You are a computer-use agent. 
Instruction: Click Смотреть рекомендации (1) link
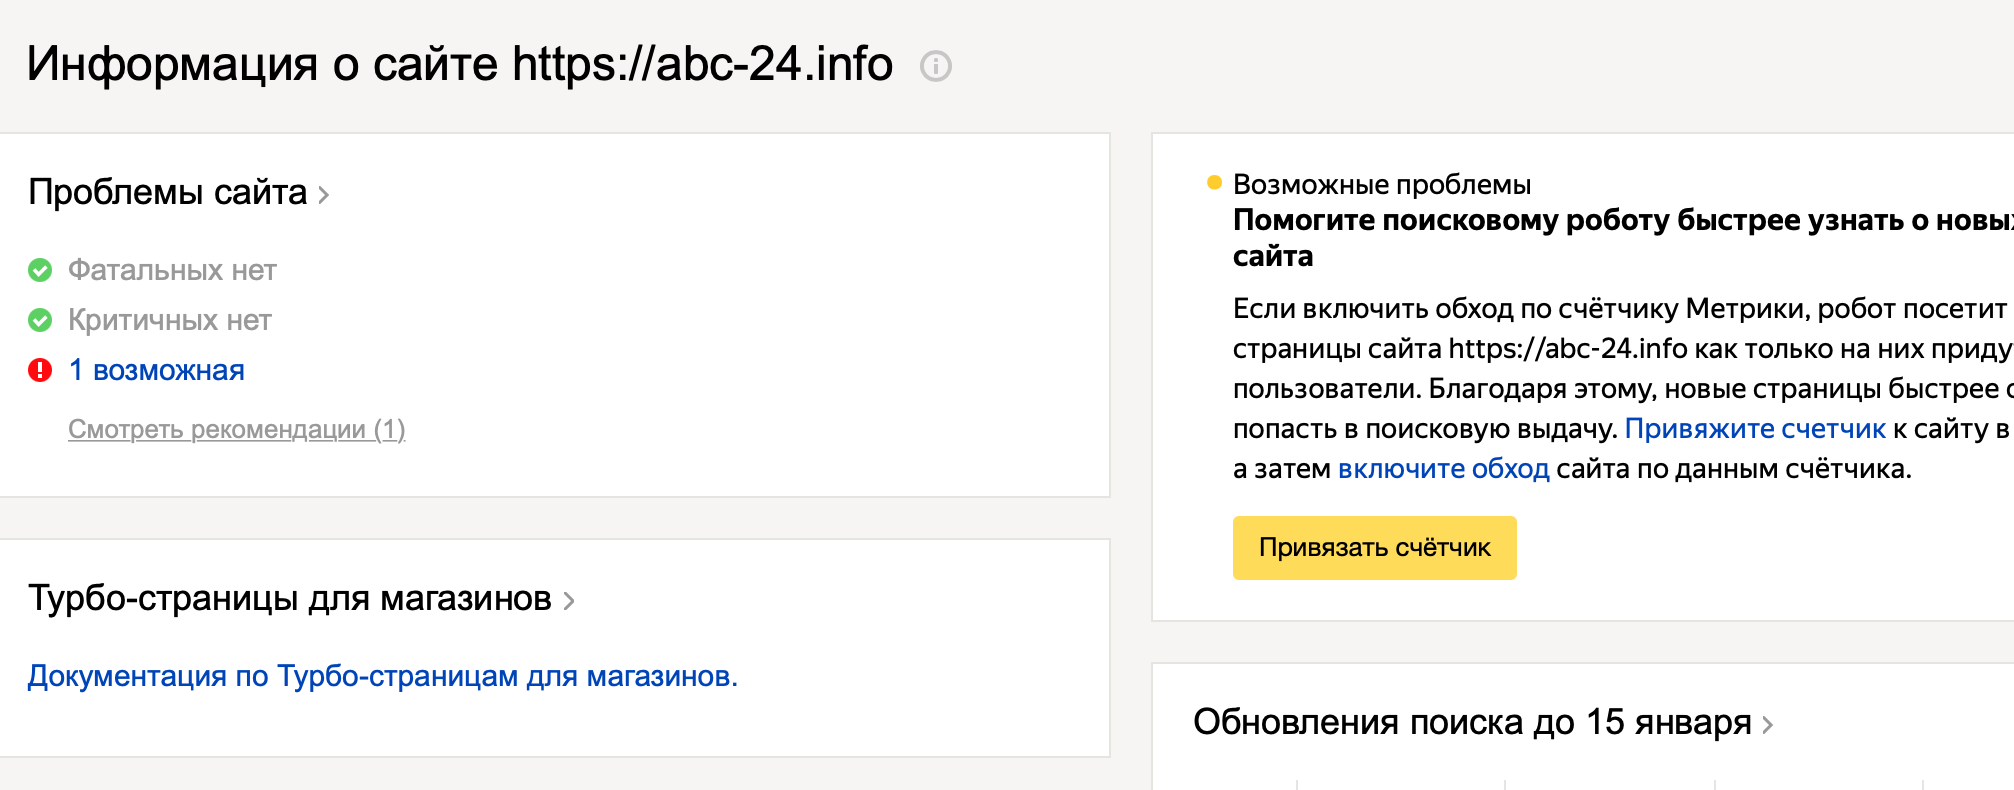(x=236, y=429)
